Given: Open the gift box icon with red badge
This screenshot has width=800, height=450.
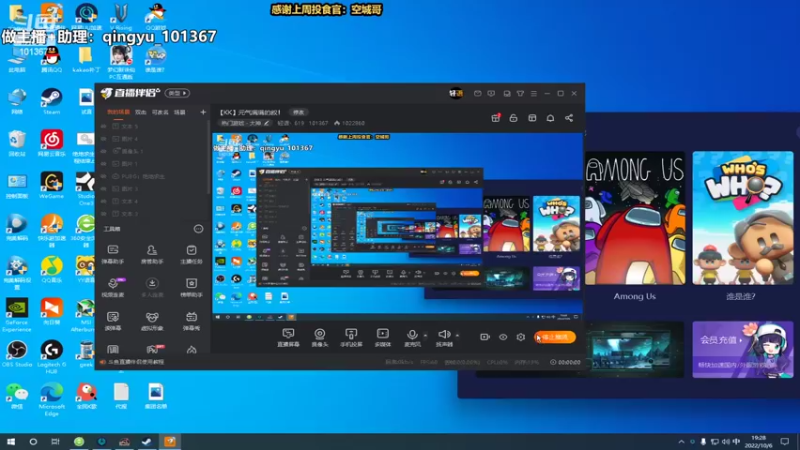Looking at the screenshot, I should (x=495, y=118).
